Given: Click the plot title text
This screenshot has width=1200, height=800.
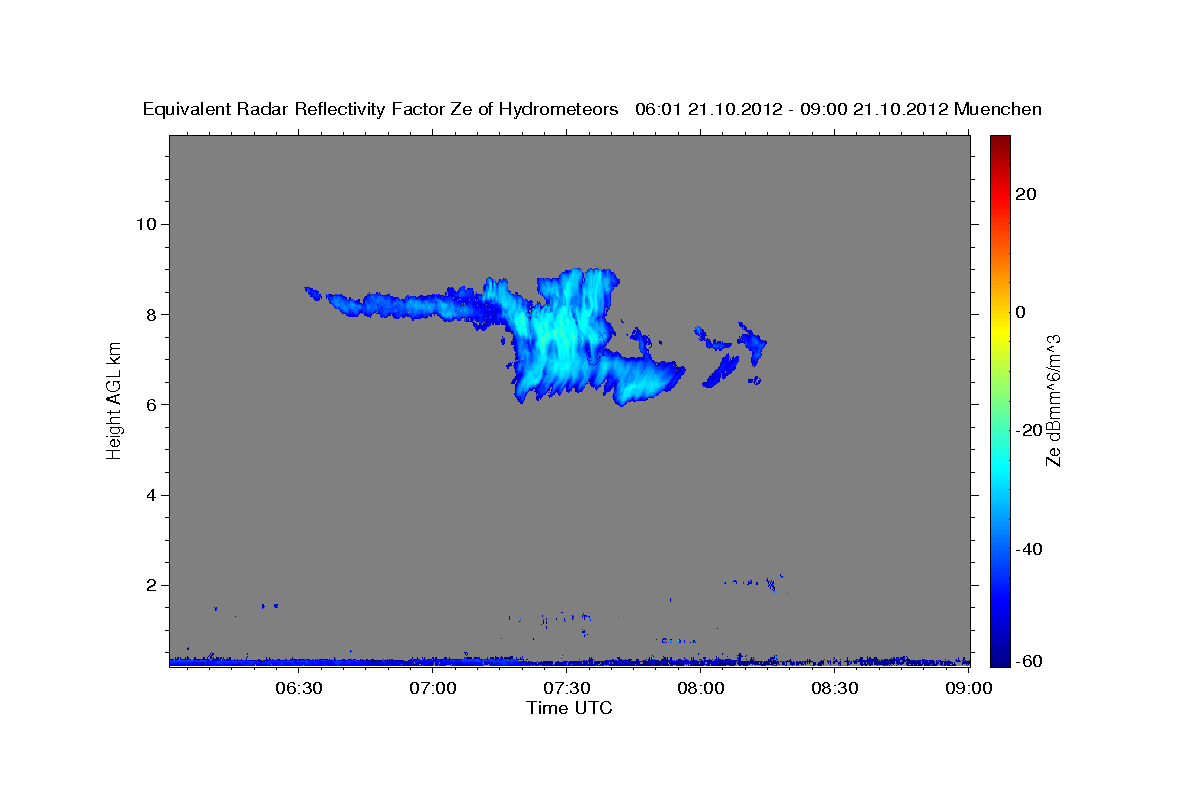Looking at the screenshot, I should (x=592, y=110).
